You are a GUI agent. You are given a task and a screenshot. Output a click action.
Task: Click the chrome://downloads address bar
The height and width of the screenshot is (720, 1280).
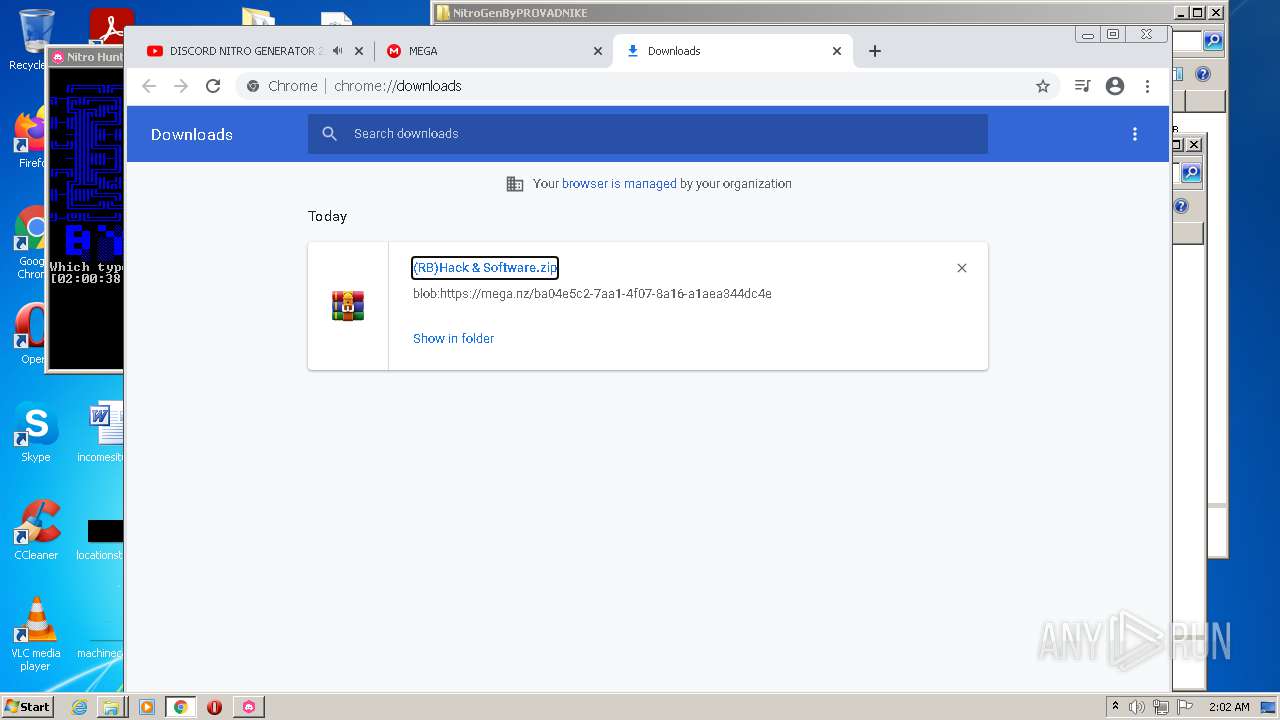pyautogui.click(x=648, y=86)
